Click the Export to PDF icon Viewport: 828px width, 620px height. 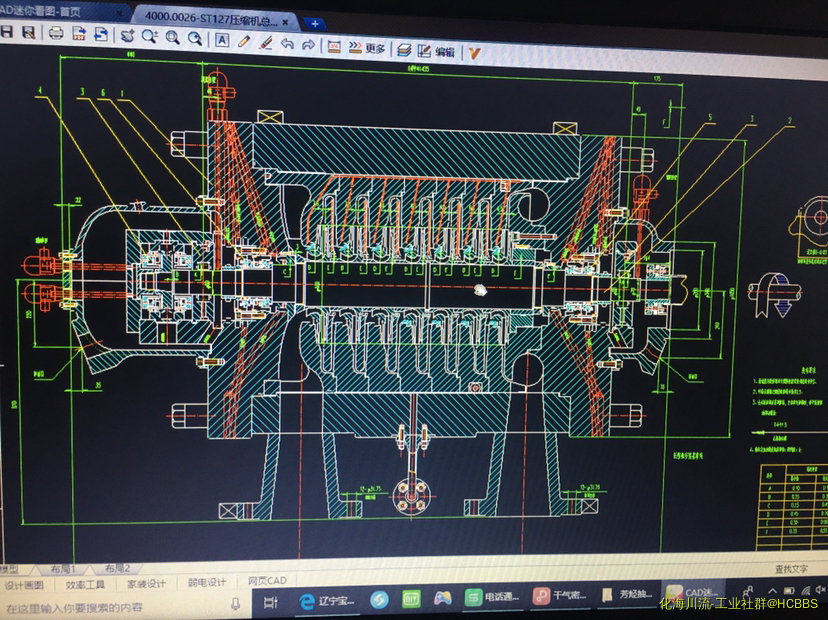(79, 34)
